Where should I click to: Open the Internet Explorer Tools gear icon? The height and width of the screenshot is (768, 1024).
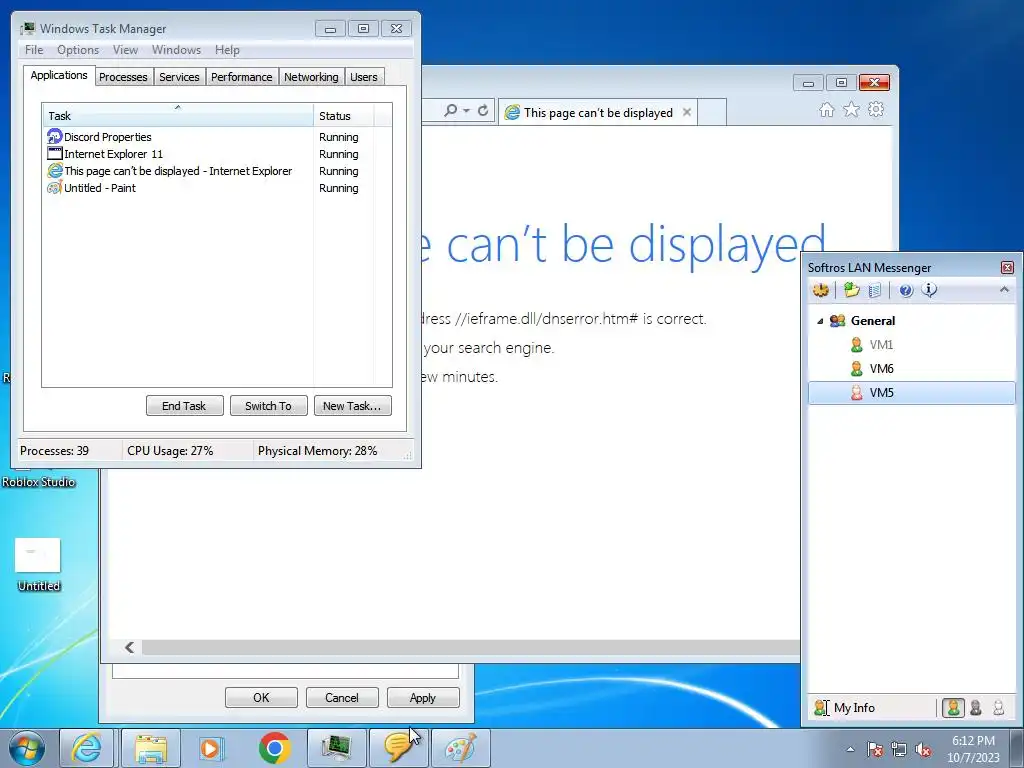[876, 110]
